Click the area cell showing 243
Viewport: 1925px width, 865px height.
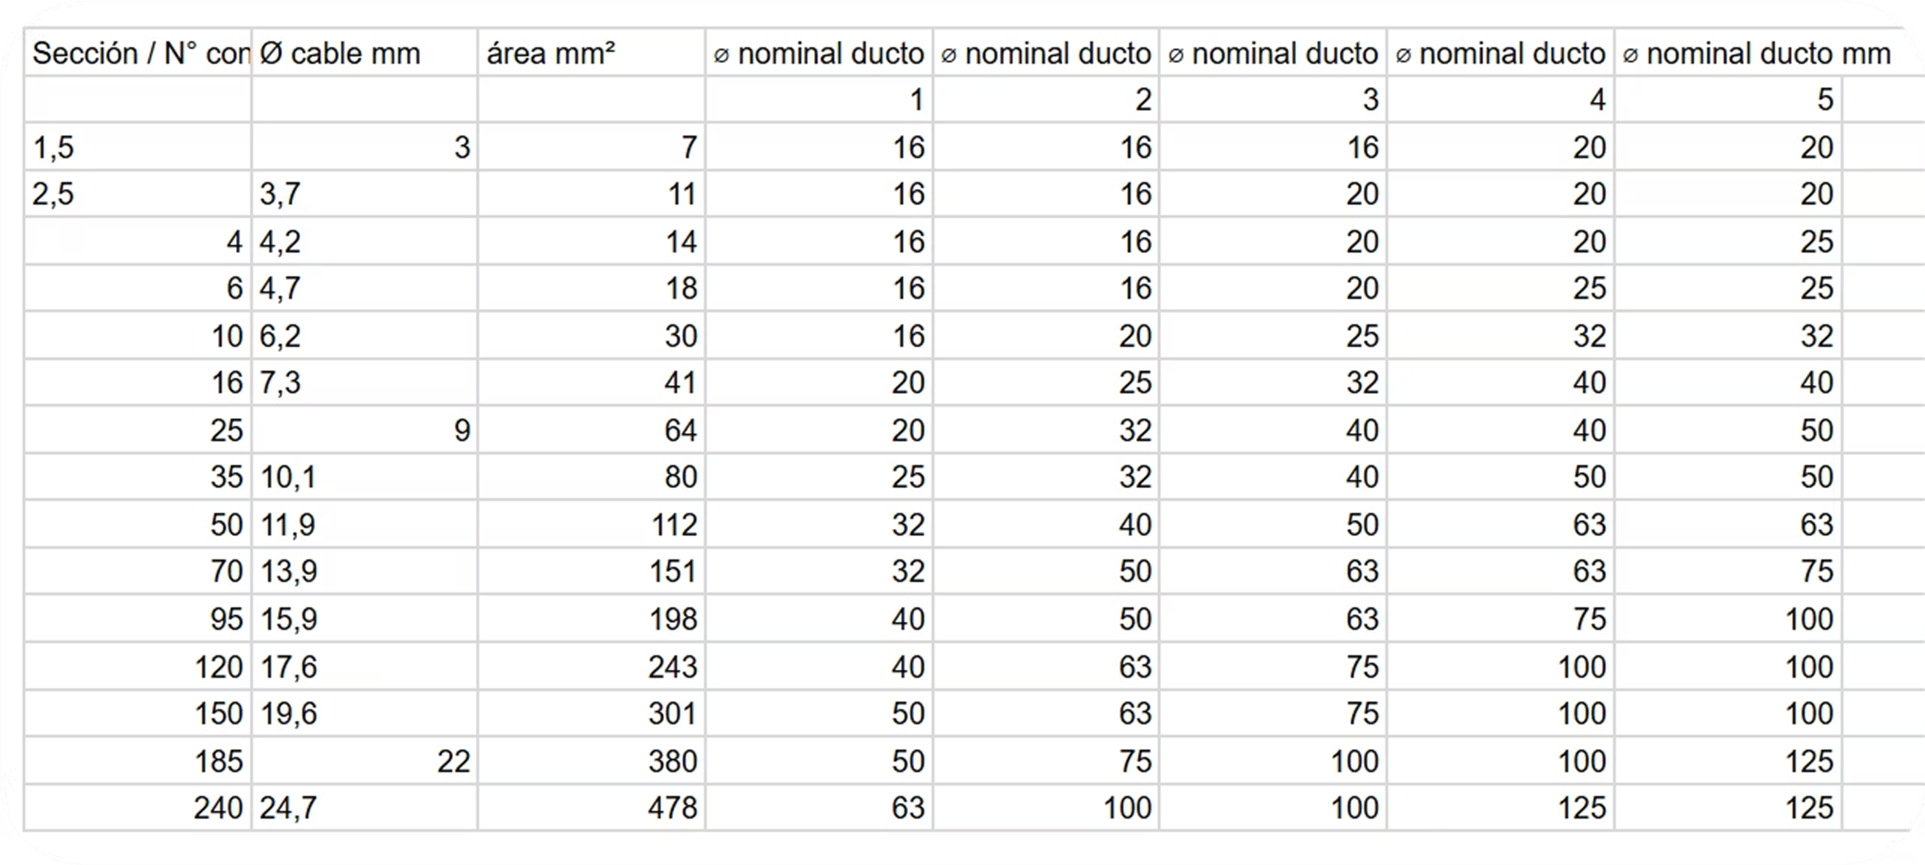591,667
